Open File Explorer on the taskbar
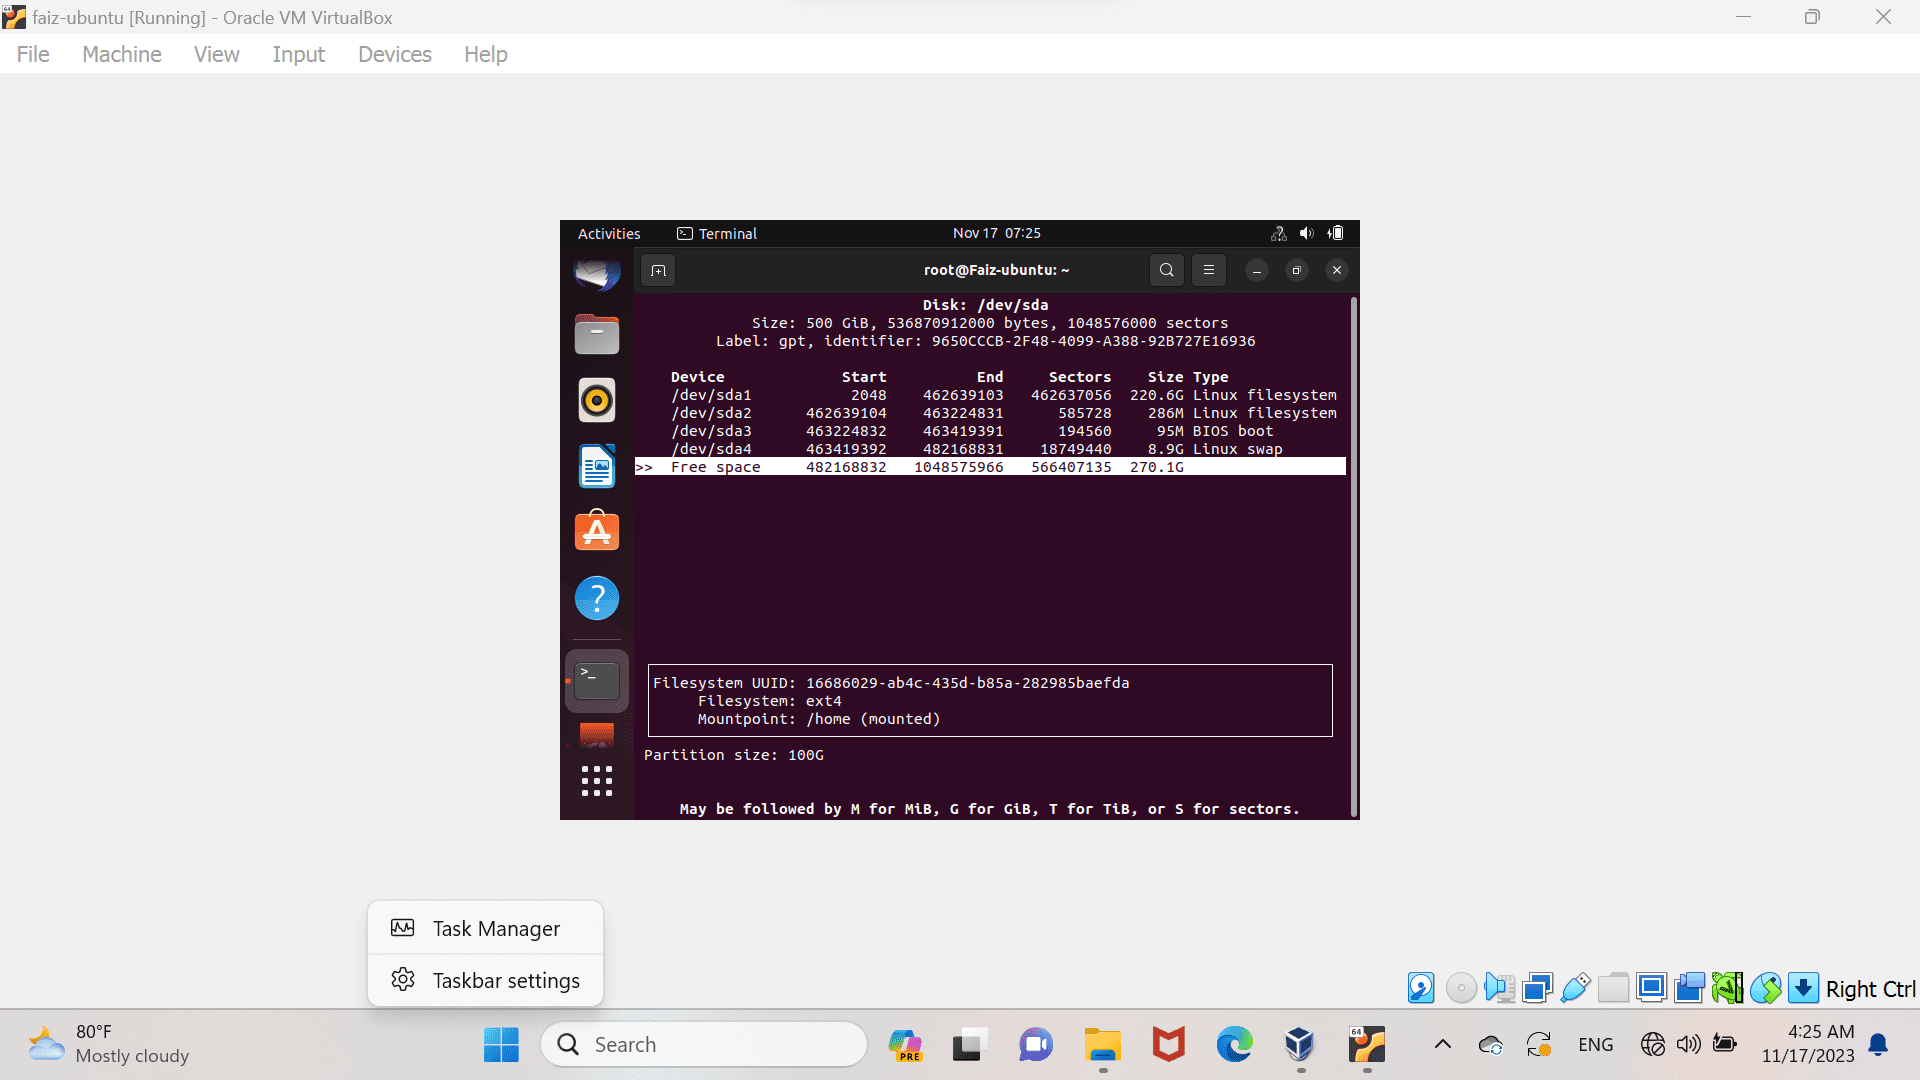 [1102, 1045]
